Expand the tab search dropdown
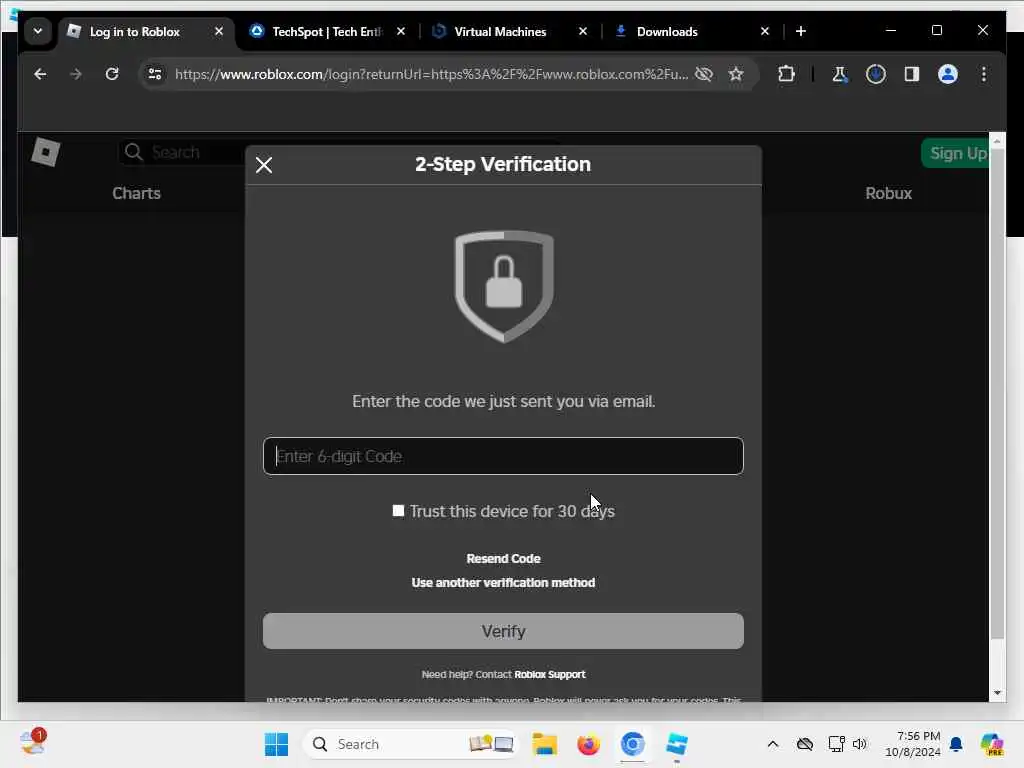Viewport: 1024px width, 768px height. click(38, 31)
